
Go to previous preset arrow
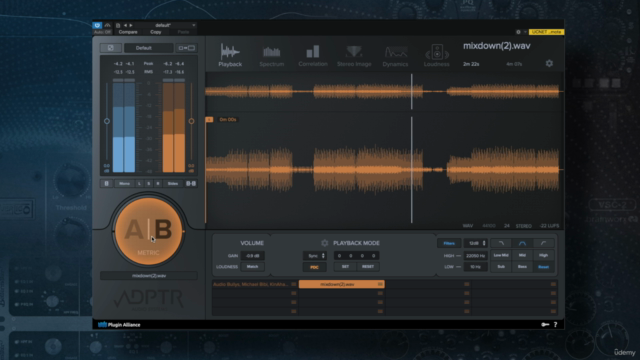pyautogui.click(x=125, y=25)
